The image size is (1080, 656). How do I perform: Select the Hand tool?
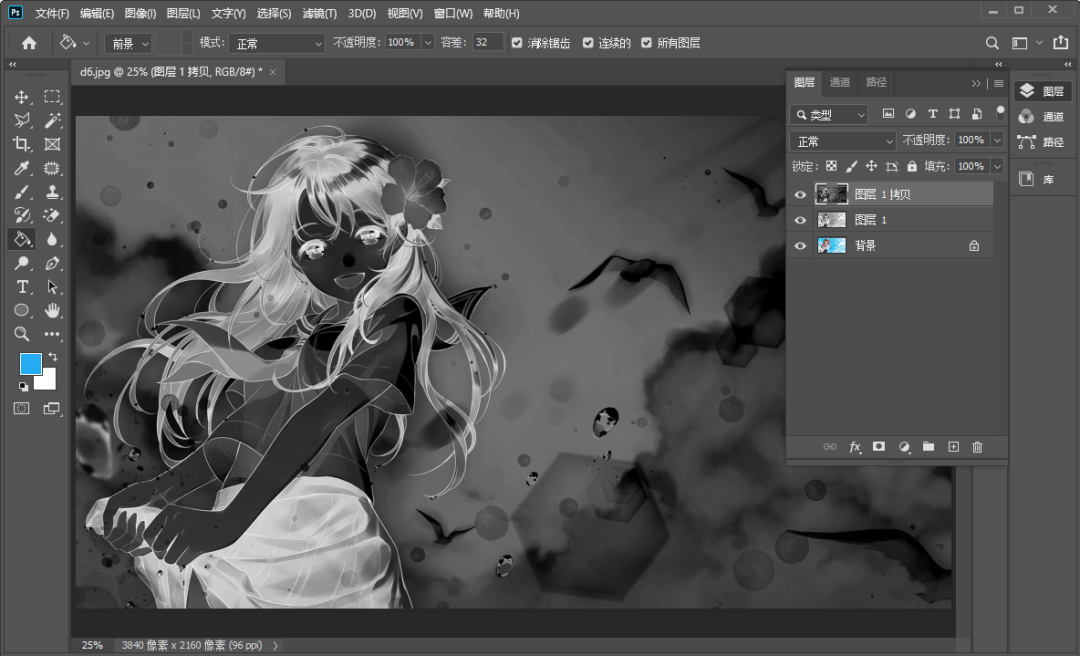click(52, 311)
